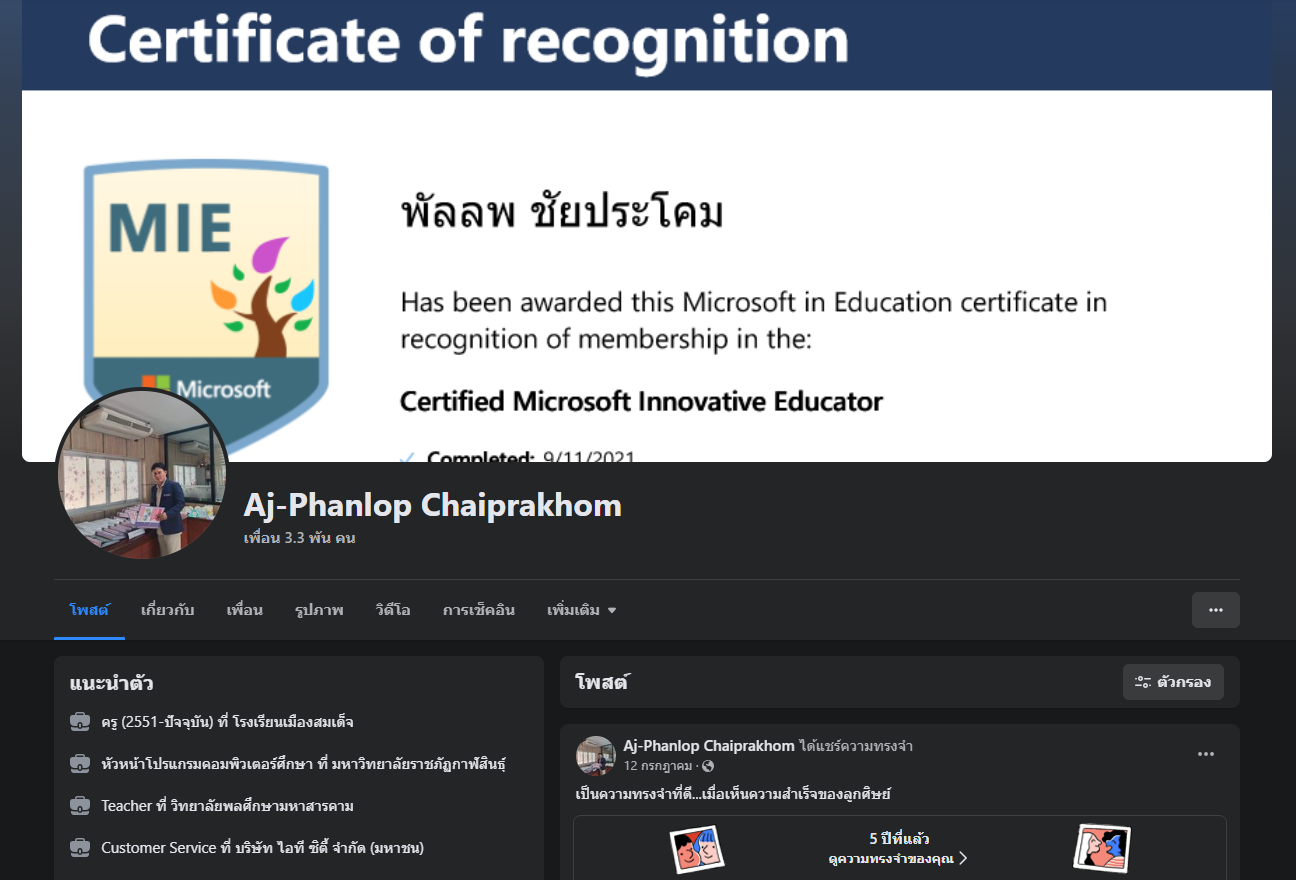
Task: View the round profile picture
Action: click(x=141, y=474)
